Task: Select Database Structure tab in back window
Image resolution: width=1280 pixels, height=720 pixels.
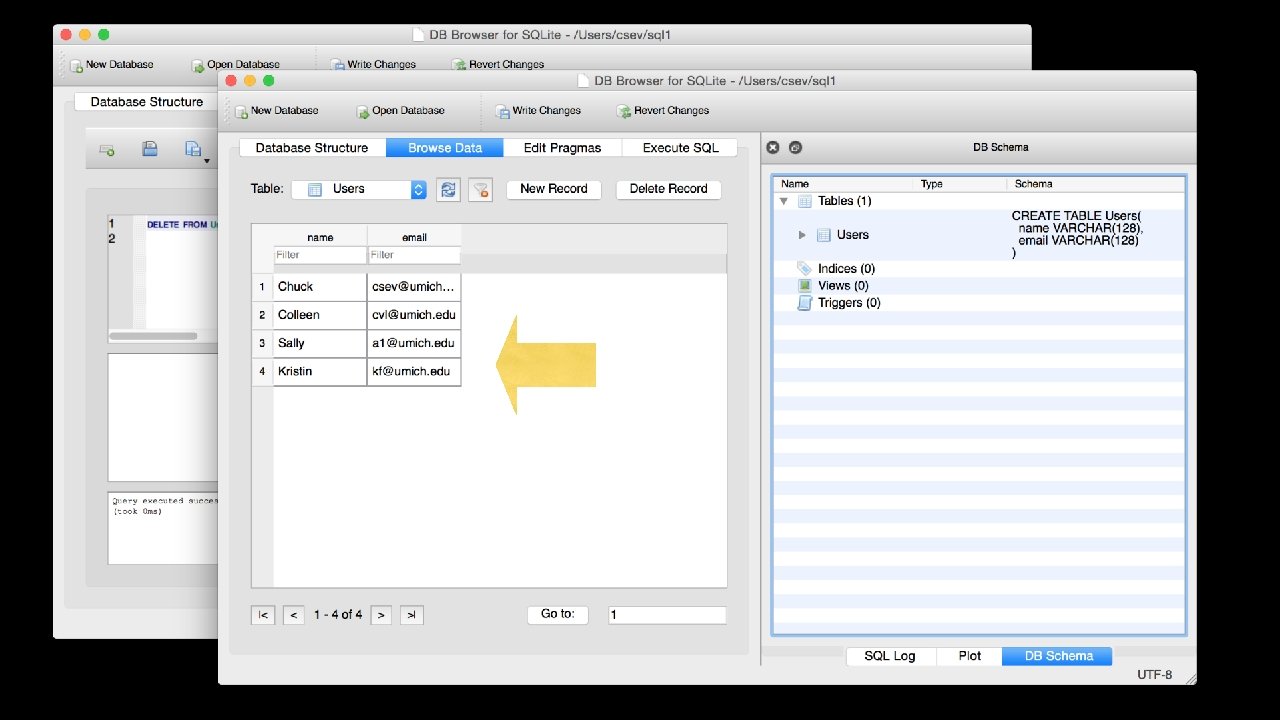Action: [x=147, y=102]
